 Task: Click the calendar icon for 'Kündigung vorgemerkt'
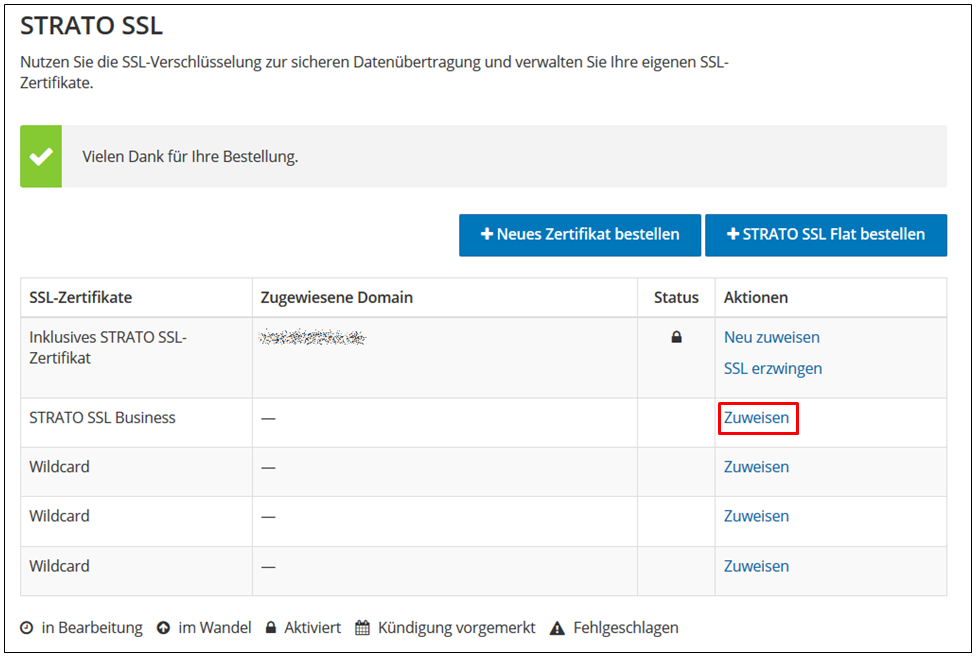click(361, 628)
